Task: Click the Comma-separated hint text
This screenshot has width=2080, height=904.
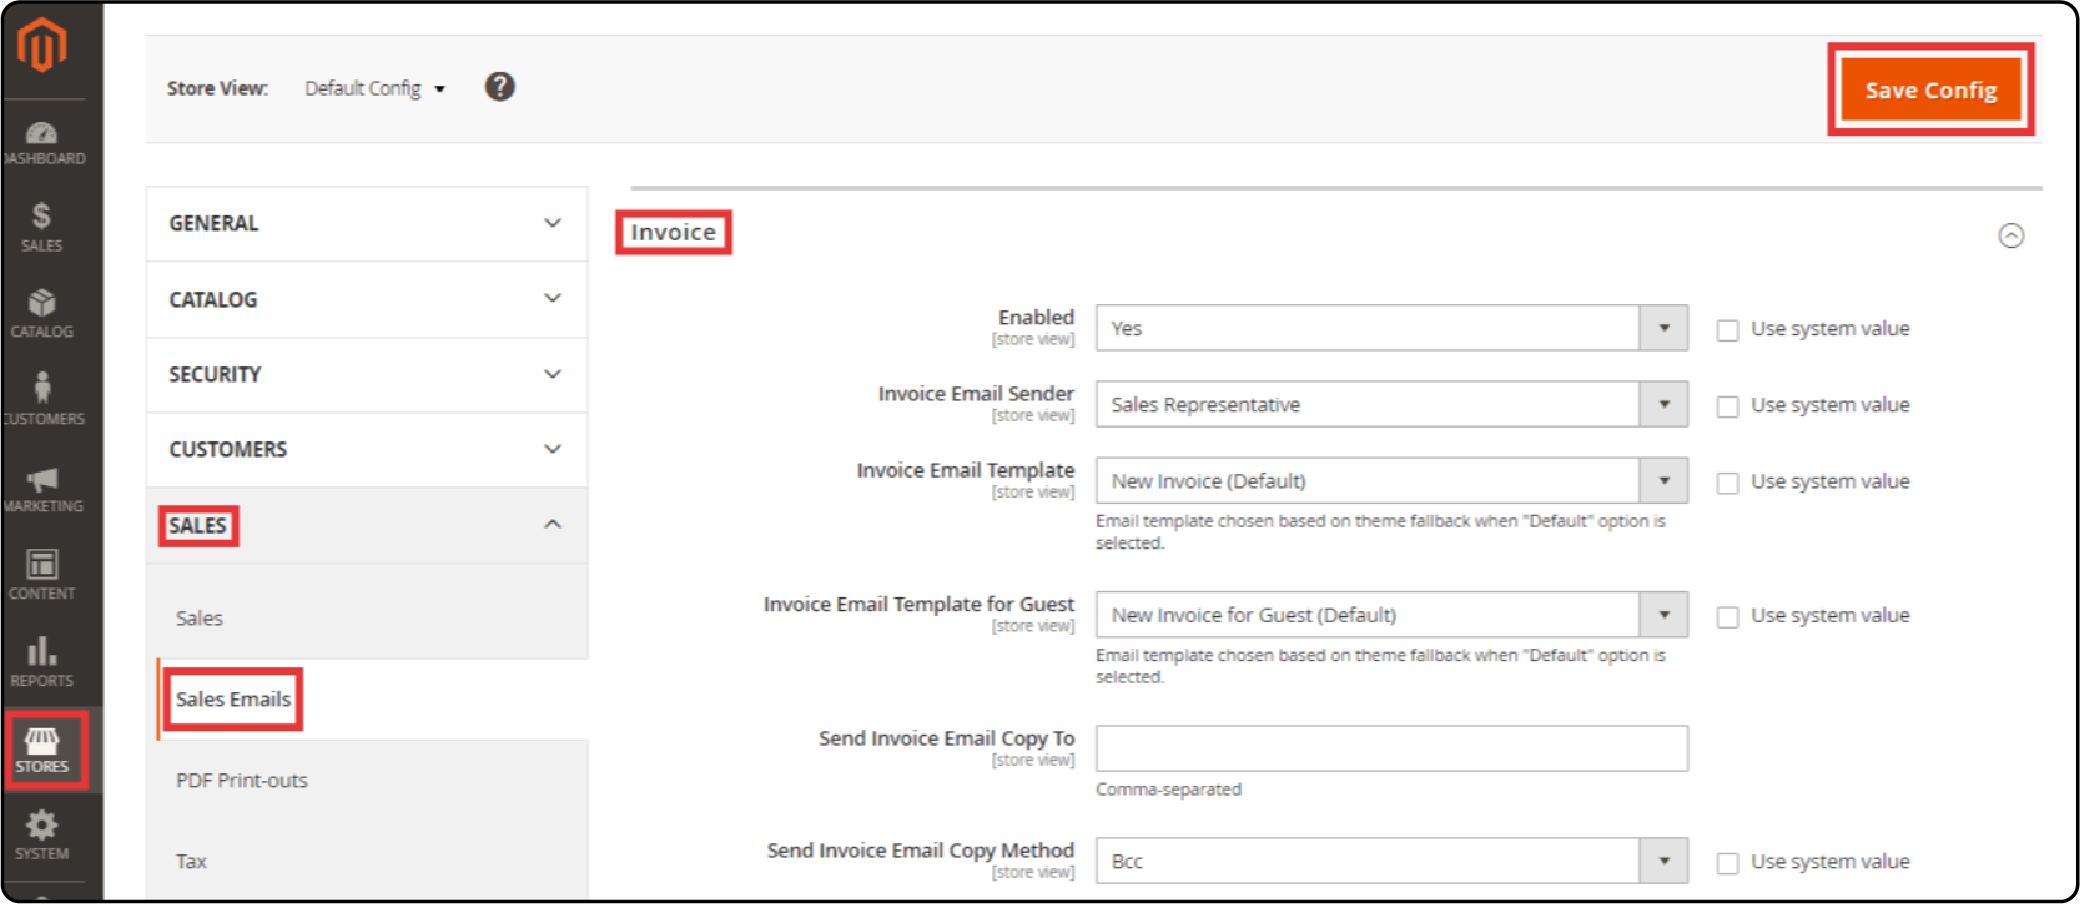Action: [1168, 789]
